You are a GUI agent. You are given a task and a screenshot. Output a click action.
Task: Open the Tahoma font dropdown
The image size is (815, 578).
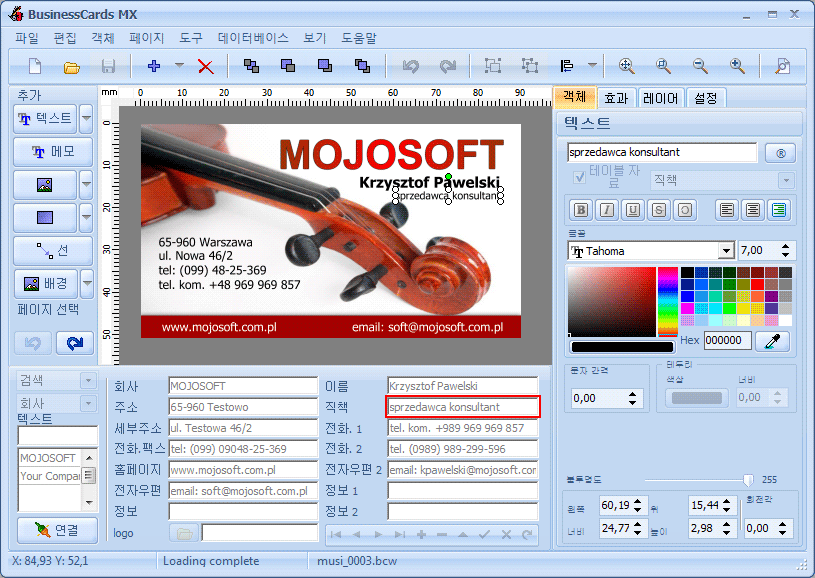pyautogui.click(x=726, y=251)
